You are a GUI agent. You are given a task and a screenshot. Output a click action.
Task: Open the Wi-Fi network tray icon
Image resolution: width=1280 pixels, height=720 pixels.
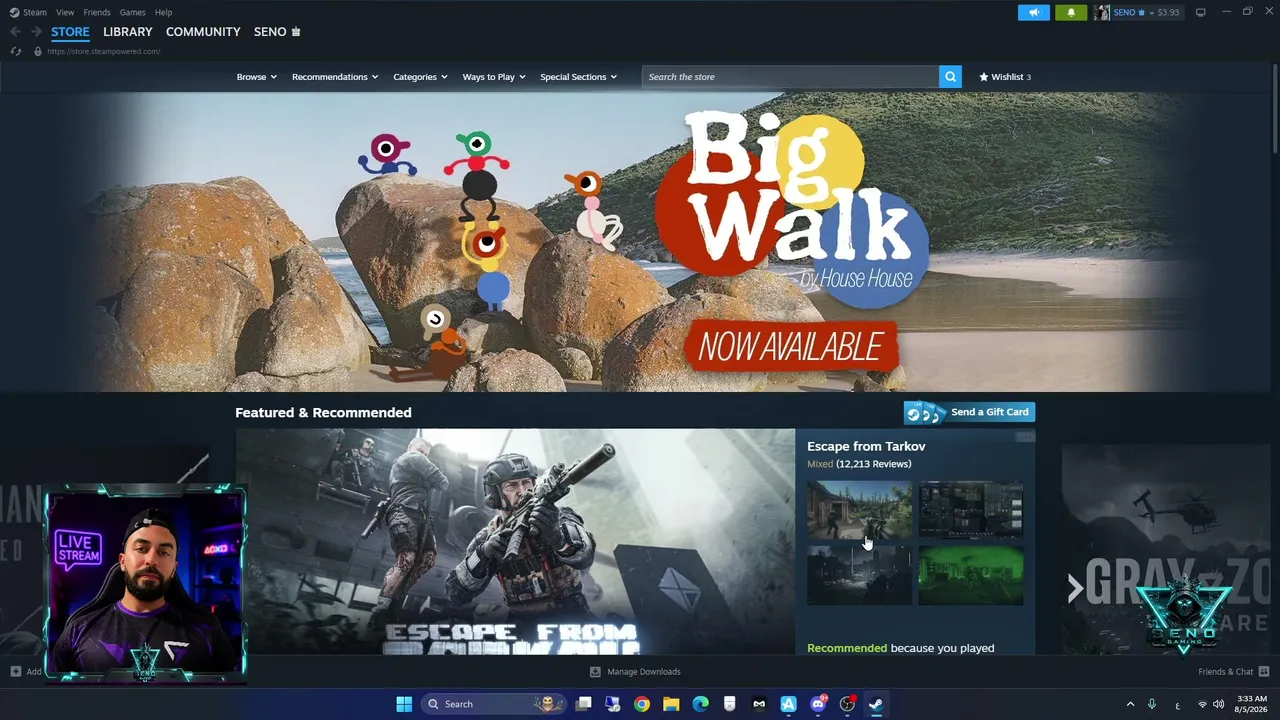click(1202, 704)
